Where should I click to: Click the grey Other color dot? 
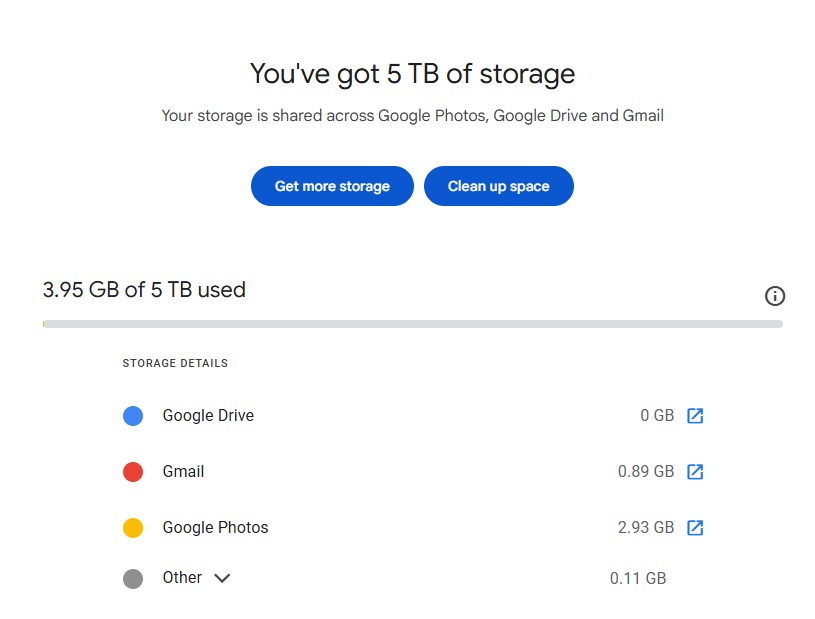[x=133, y=578]
